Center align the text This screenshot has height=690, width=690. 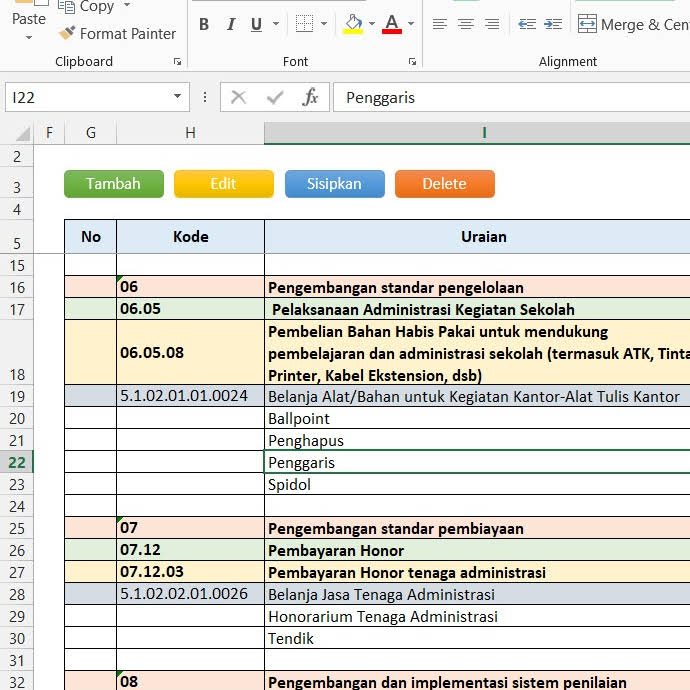click(466, 25)
